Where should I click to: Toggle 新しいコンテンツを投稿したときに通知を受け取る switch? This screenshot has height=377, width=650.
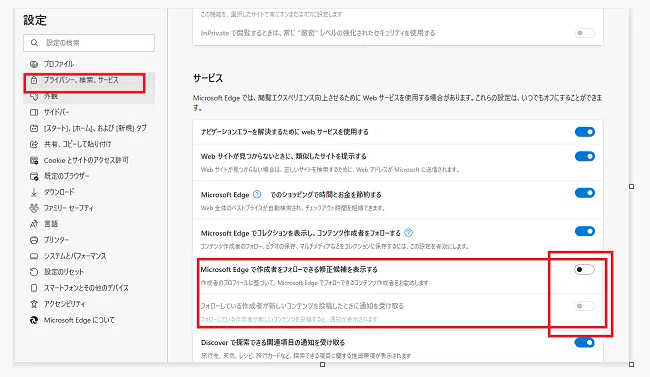pos(585,306)
